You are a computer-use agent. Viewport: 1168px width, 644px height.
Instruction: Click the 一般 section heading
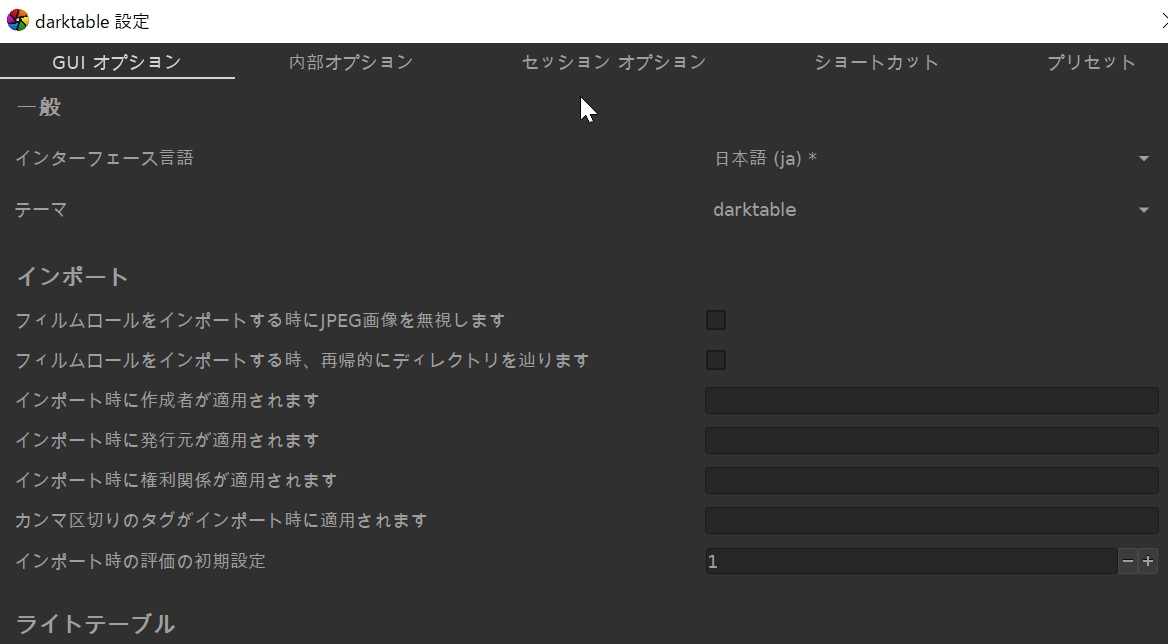tap(39, 107)
